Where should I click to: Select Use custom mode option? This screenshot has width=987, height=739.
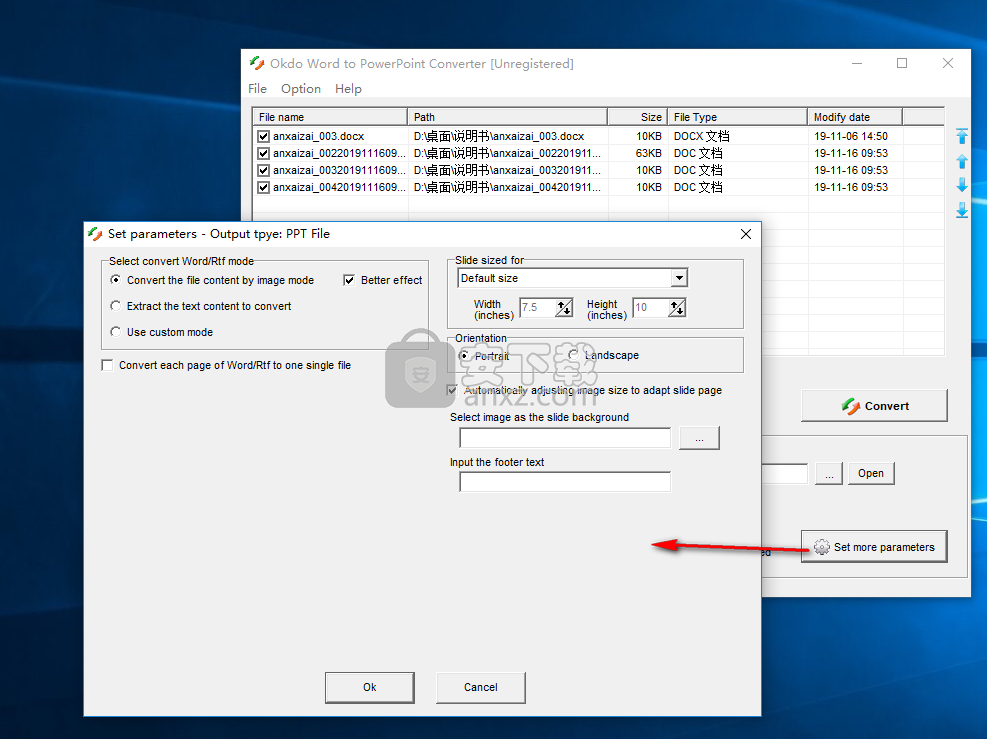pyautogui.click(x=115, y=331)
